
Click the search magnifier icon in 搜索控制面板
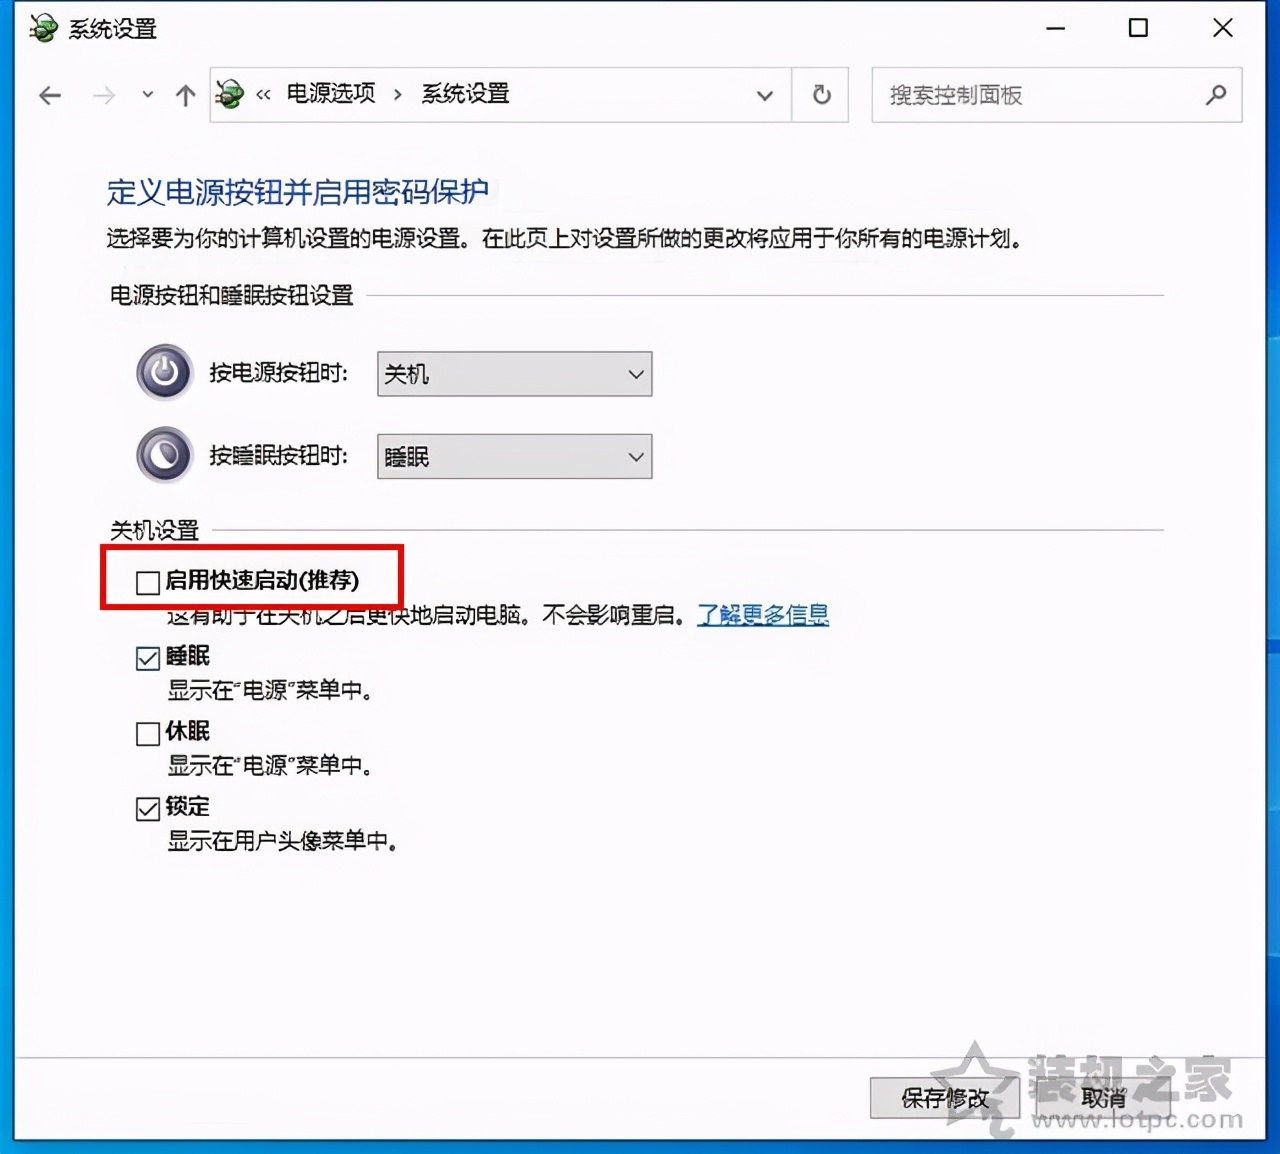1216,95
